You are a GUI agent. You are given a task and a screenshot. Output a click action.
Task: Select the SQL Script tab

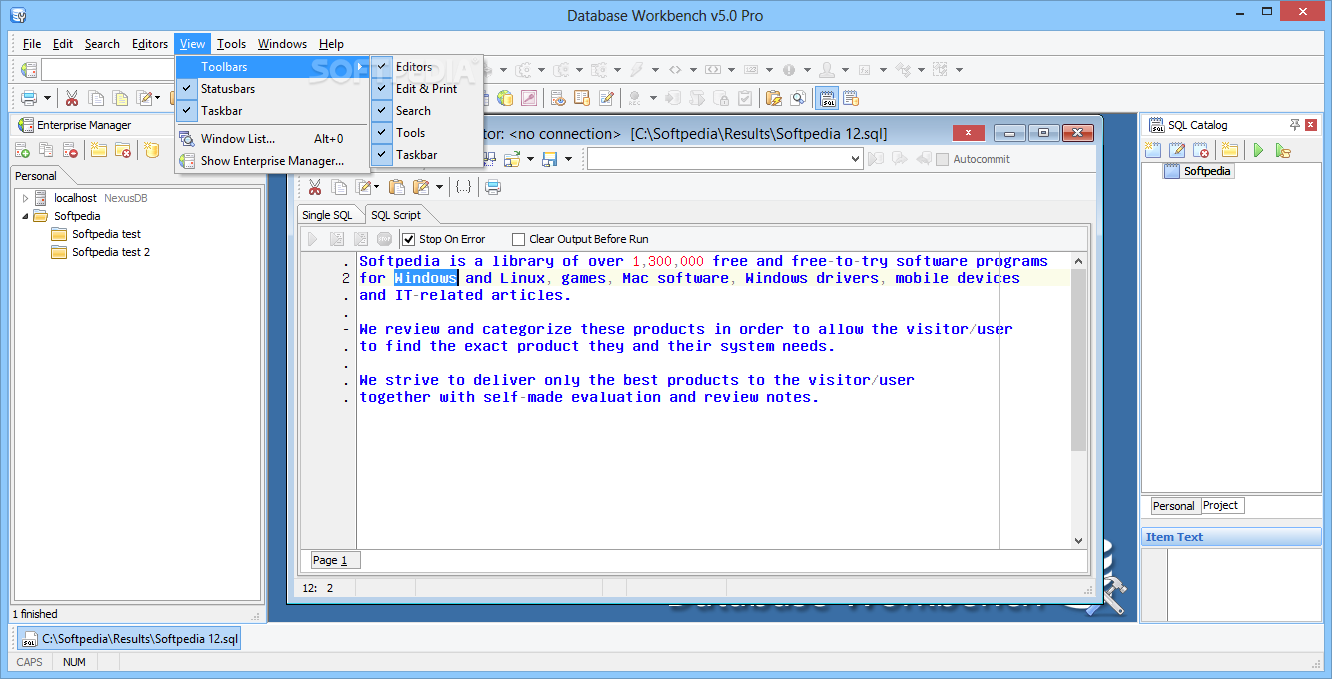[396, 215]
